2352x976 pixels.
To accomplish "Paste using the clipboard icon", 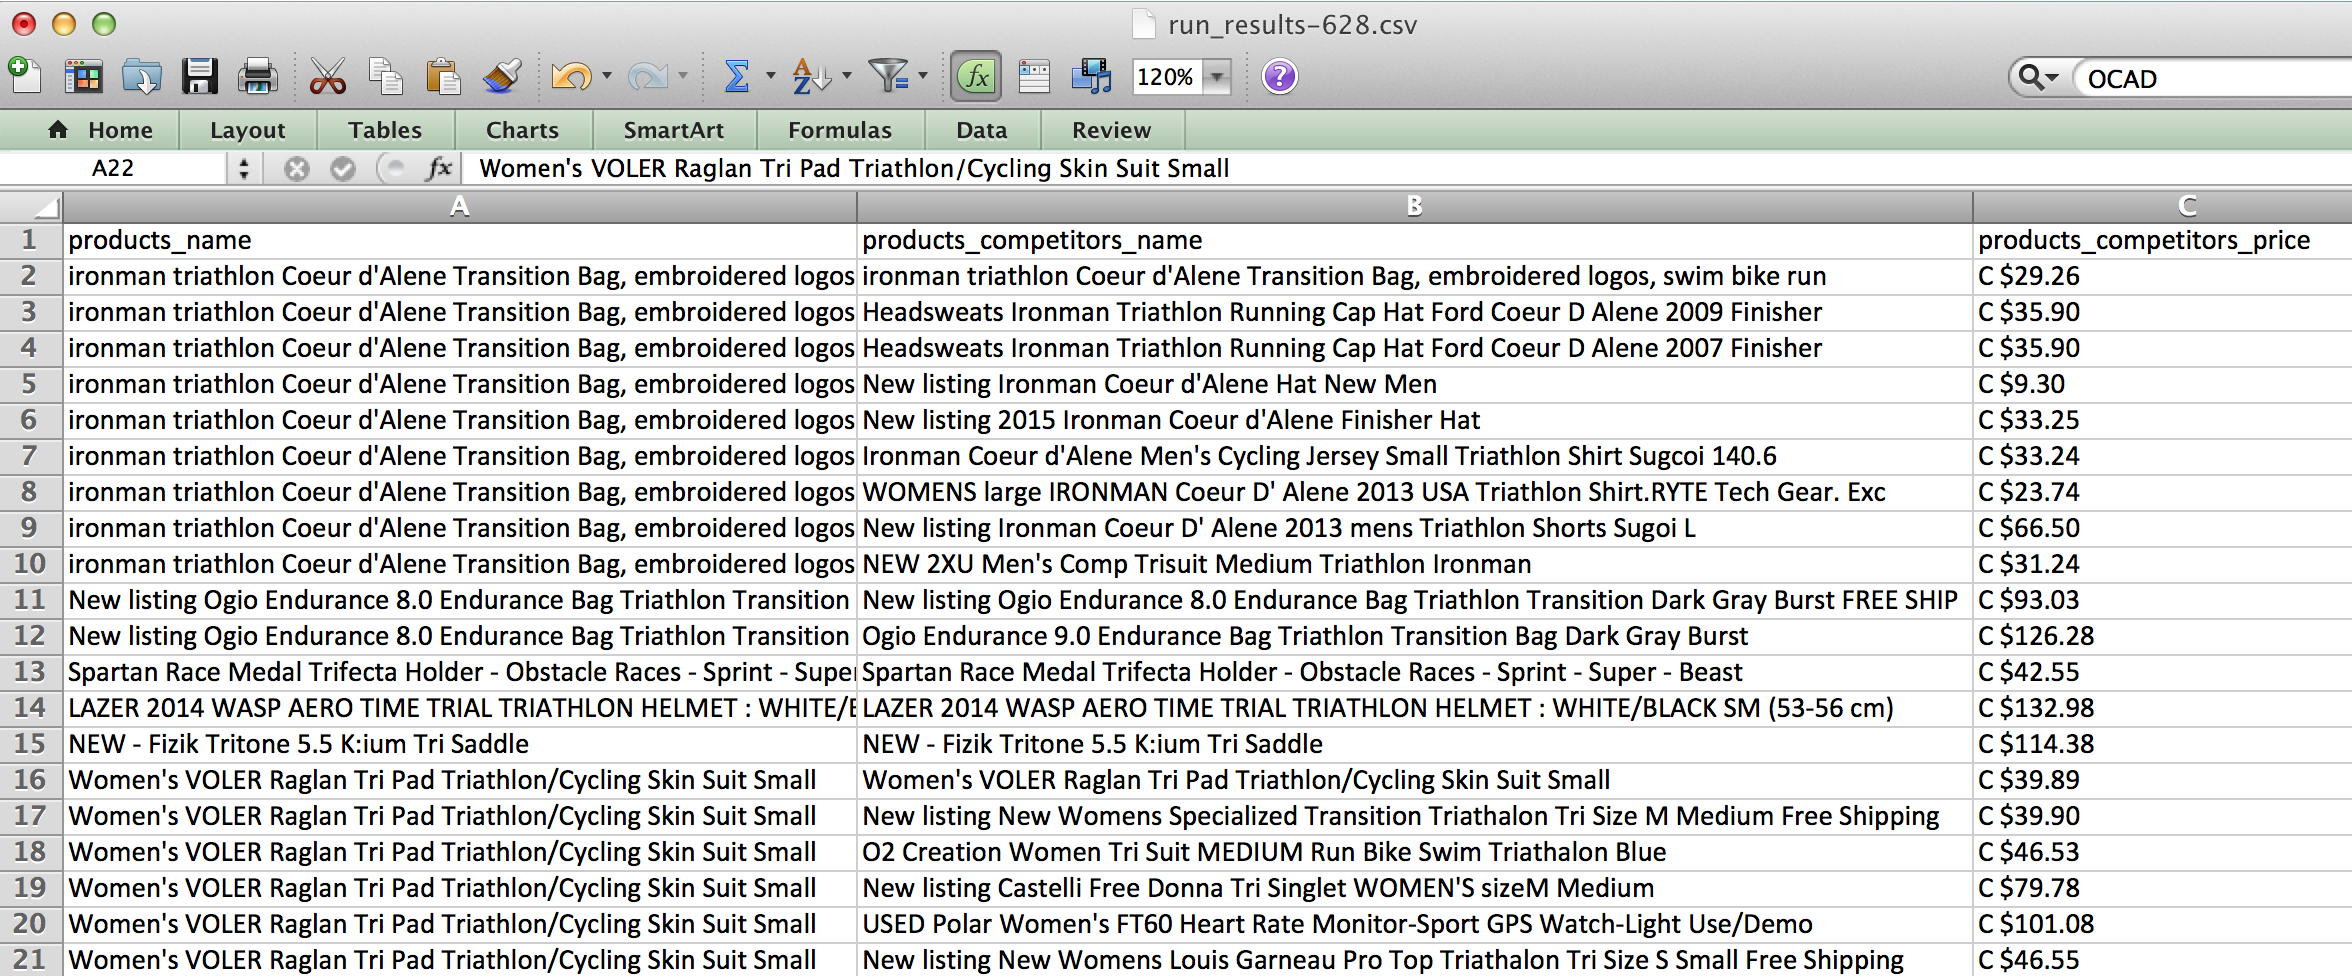I will (x=442, y=77).
